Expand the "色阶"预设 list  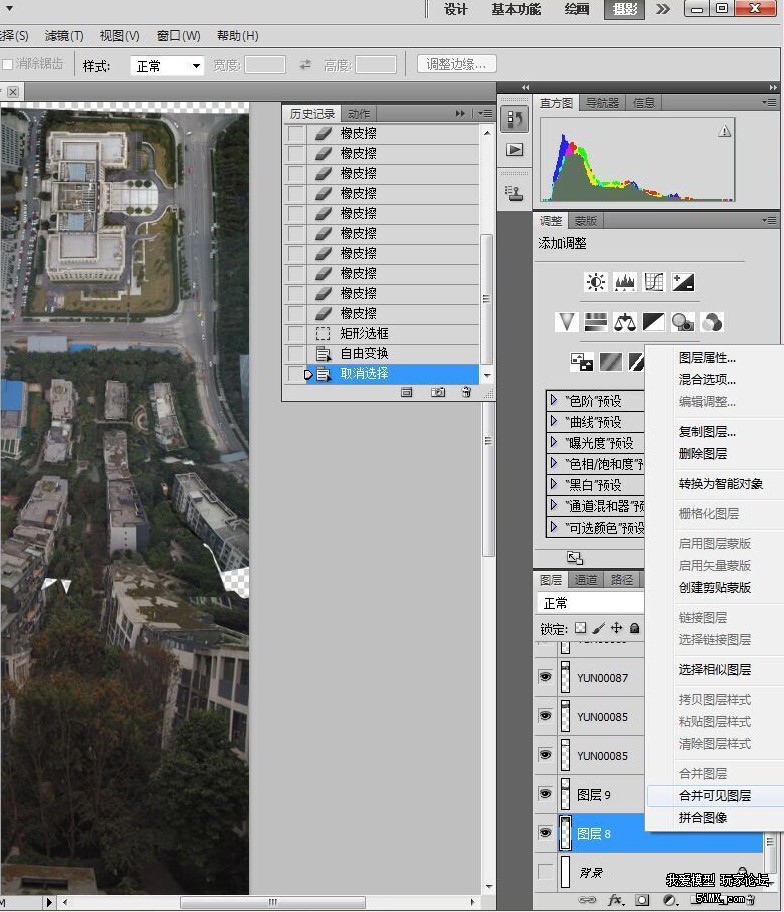pyautogui.click(x=554, y=400)
